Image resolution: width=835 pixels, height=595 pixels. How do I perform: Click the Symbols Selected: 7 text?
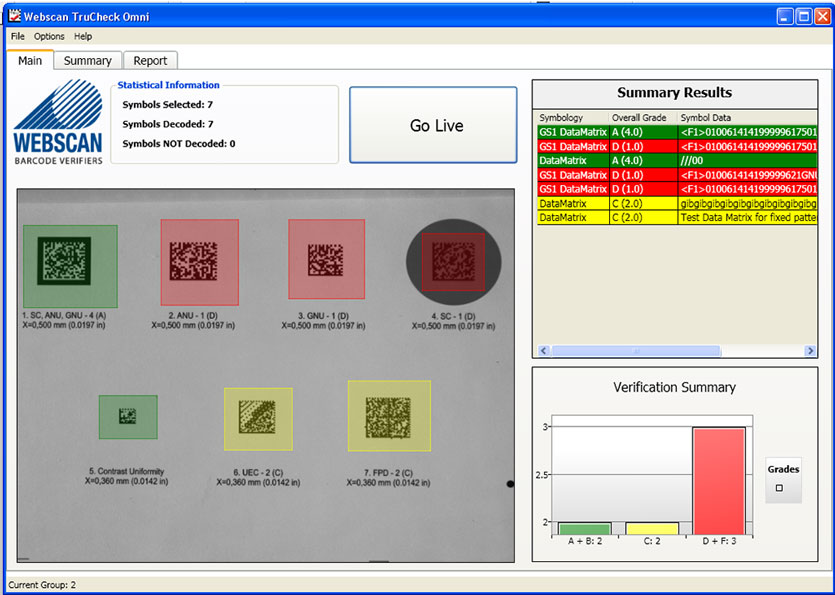pos(168,104)
